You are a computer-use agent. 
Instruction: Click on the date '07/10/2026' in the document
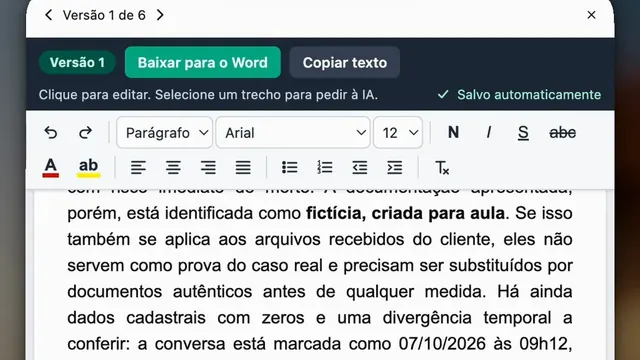442,344
